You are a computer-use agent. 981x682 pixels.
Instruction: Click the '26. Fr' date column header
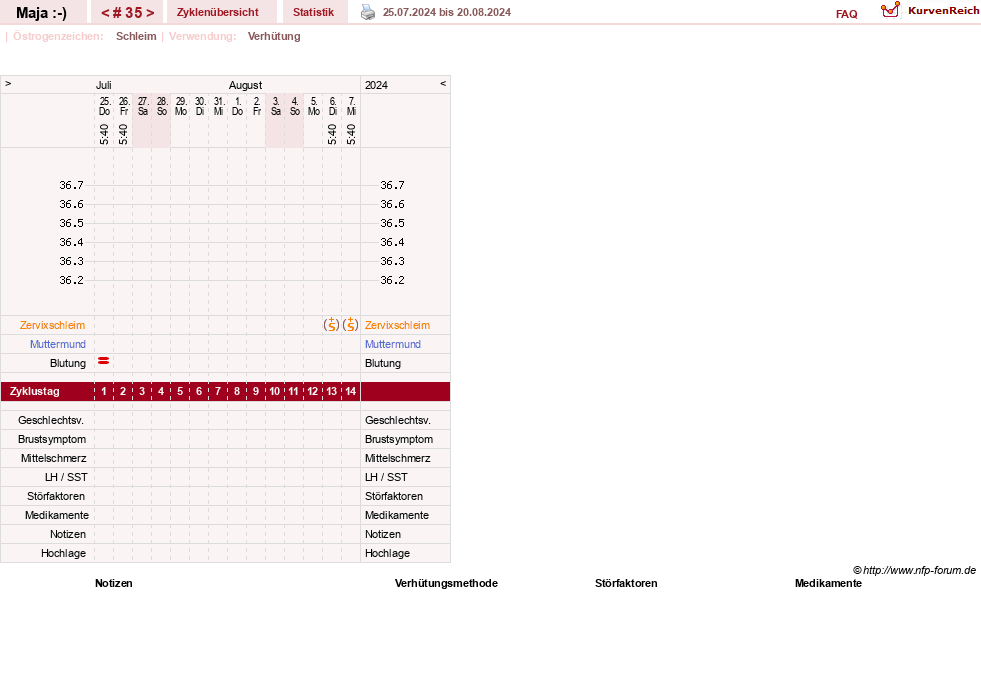tap(124, 106)
